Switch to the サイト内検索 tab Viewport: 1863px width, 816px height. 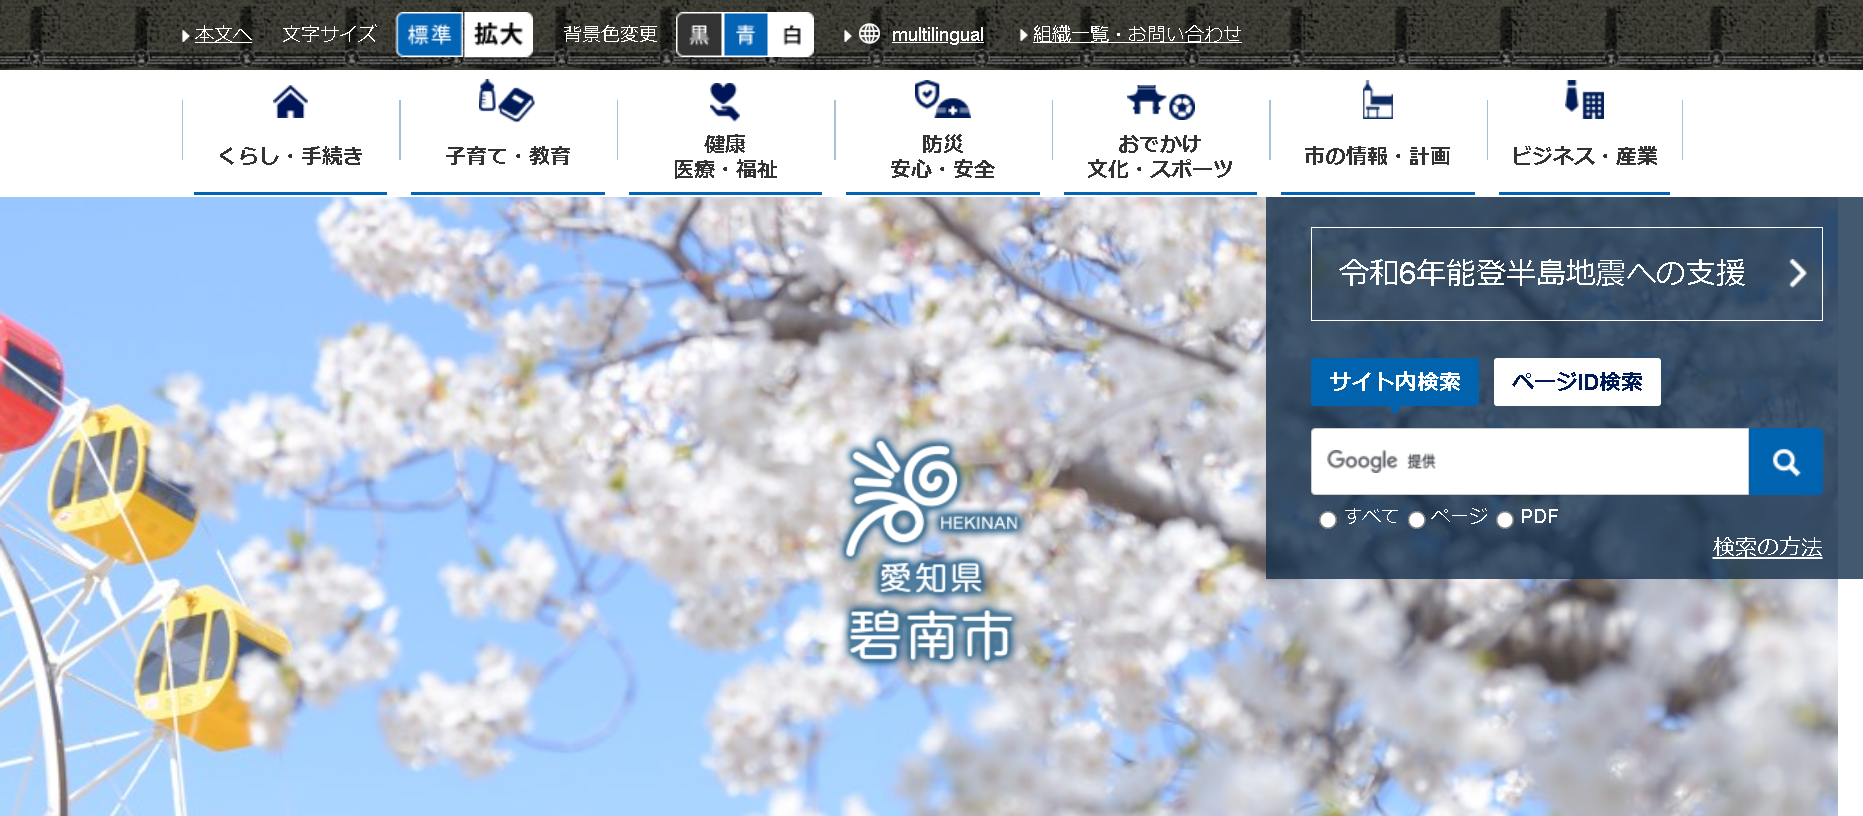click(x=1395, y=382)
